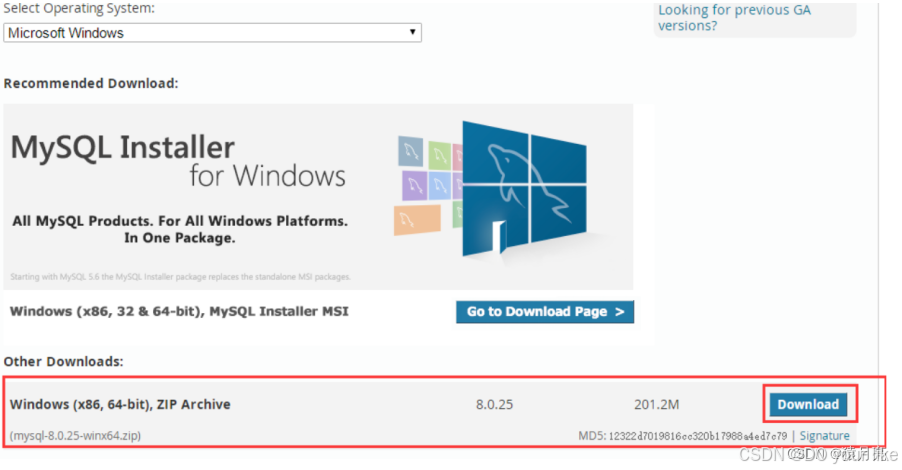Select the file name mysql-8.0.25-winx64.zip
Screen dimensions: 902x470
[x=75, y=435]
